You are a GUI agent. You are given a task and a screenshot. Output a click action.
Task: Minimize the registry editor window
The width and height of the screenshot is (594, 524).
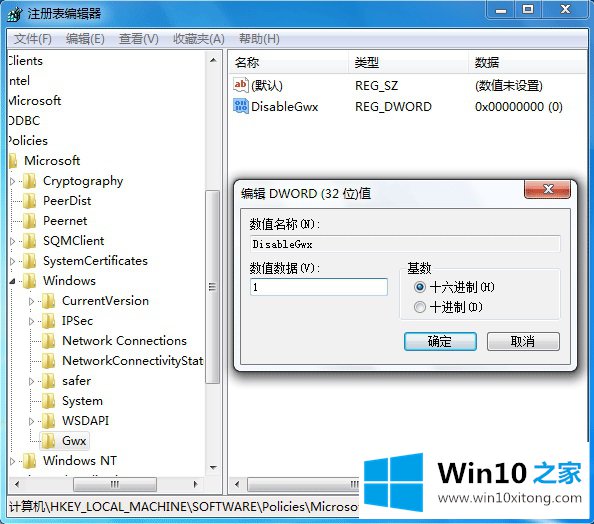pyautogui.click(x=501, y=9)
